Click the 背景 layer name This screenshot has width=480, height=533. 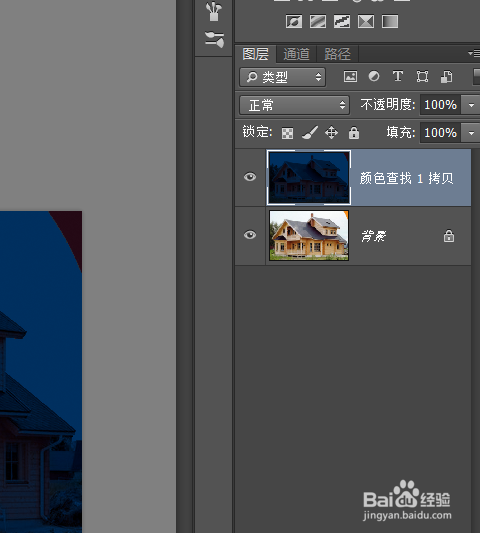[374, 236]
